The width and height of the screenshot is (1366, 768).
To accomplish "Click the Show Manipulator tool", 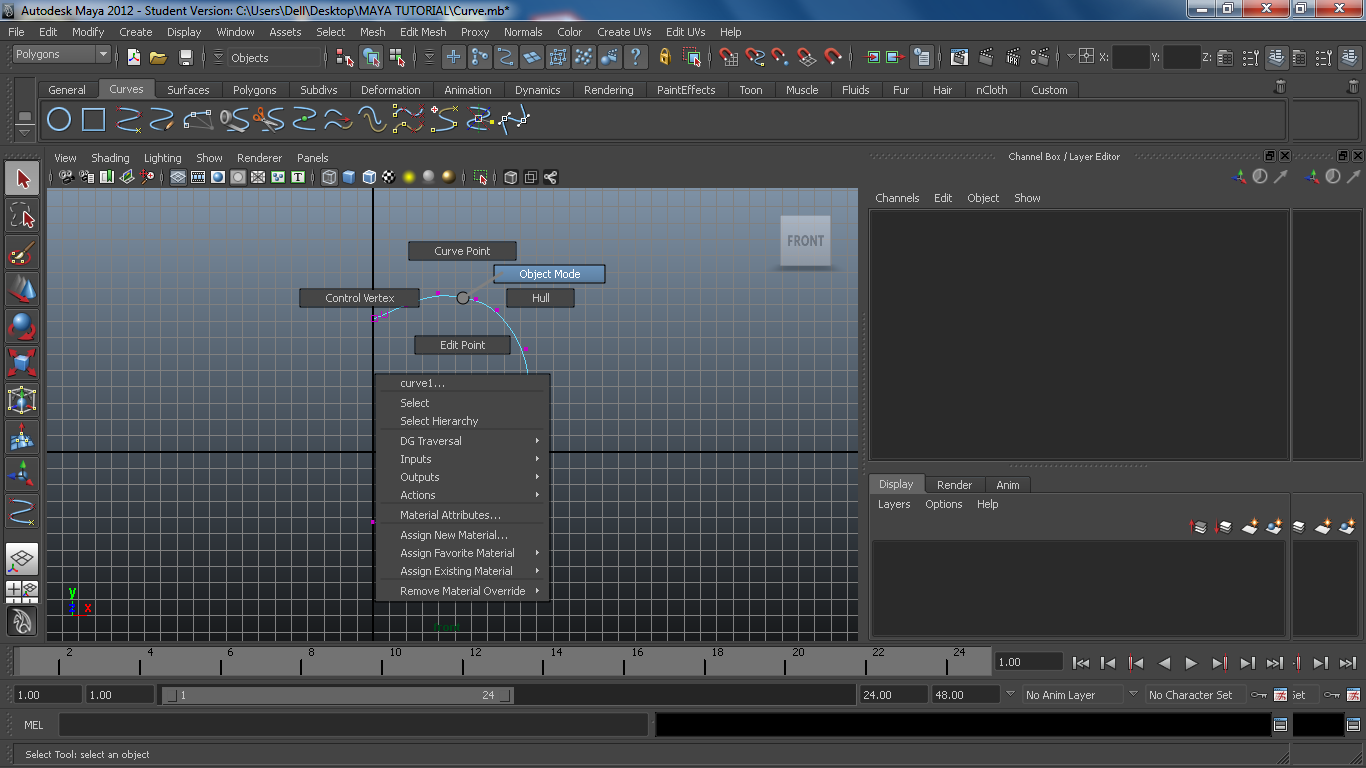I will coord(22,475).
